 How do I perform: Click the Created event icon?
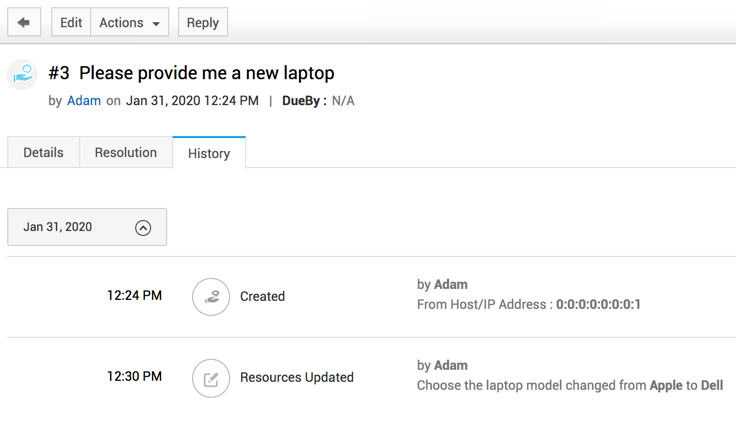[x=211, y=297]
